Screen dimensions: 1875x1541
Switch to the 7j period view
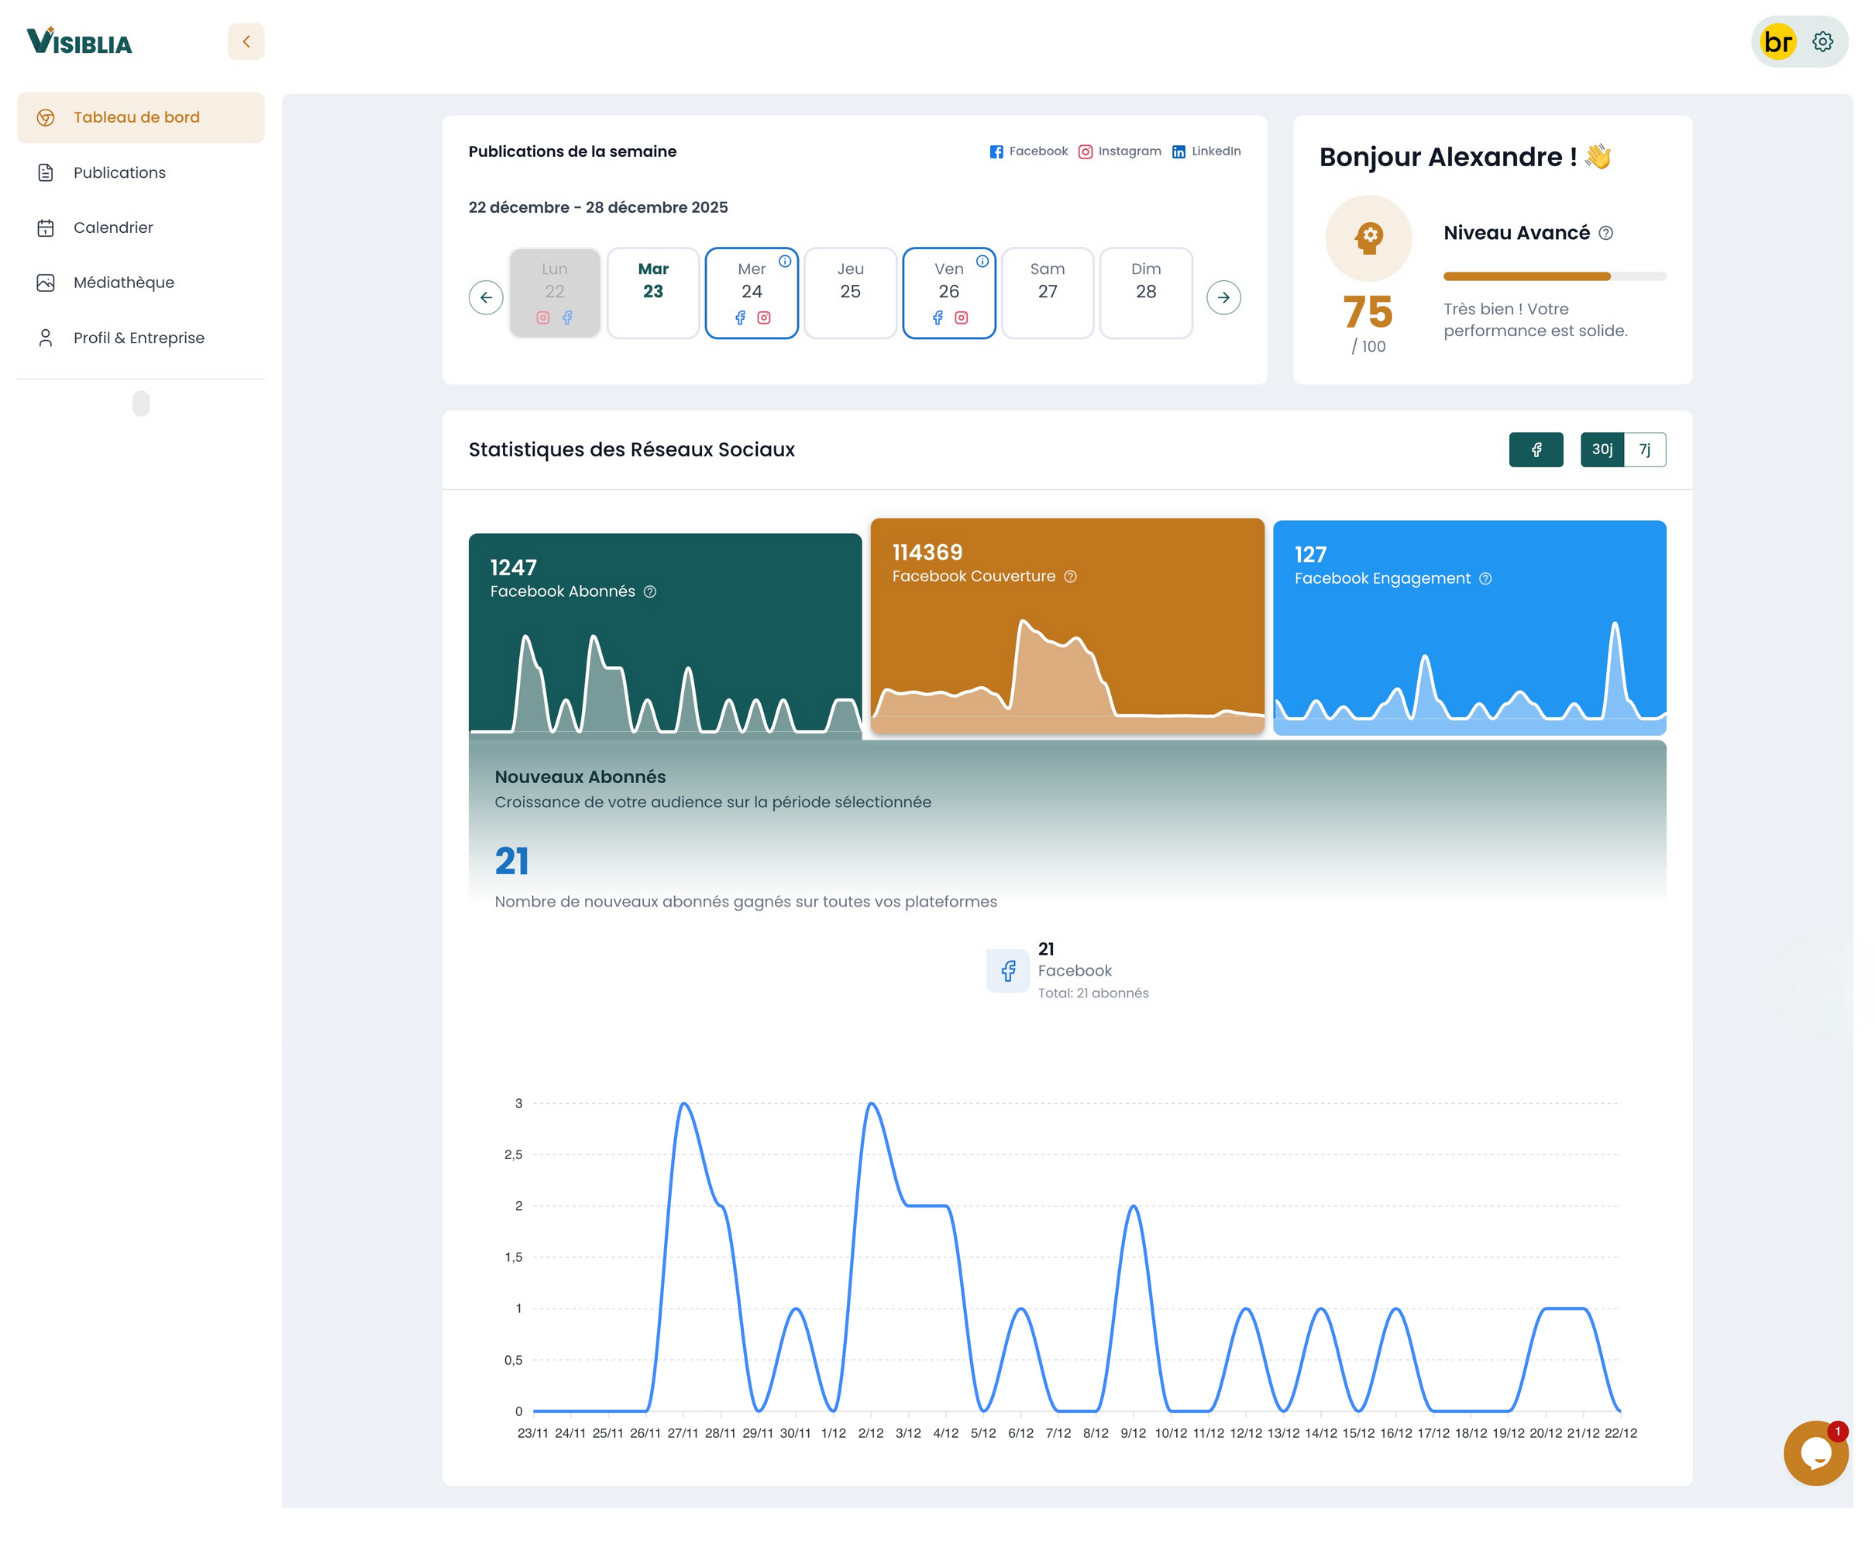(1644, 449)
